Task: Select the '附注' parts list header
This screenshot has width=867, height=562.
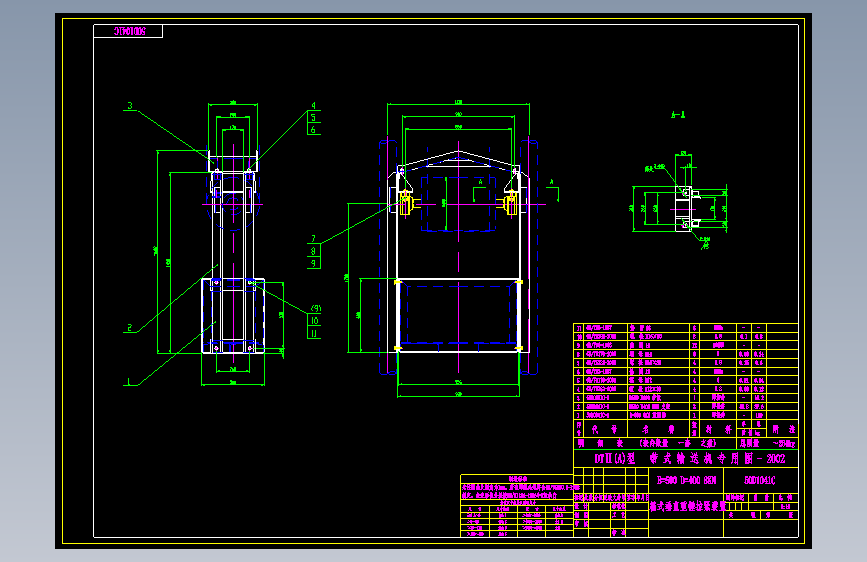Action: point(783,429)
